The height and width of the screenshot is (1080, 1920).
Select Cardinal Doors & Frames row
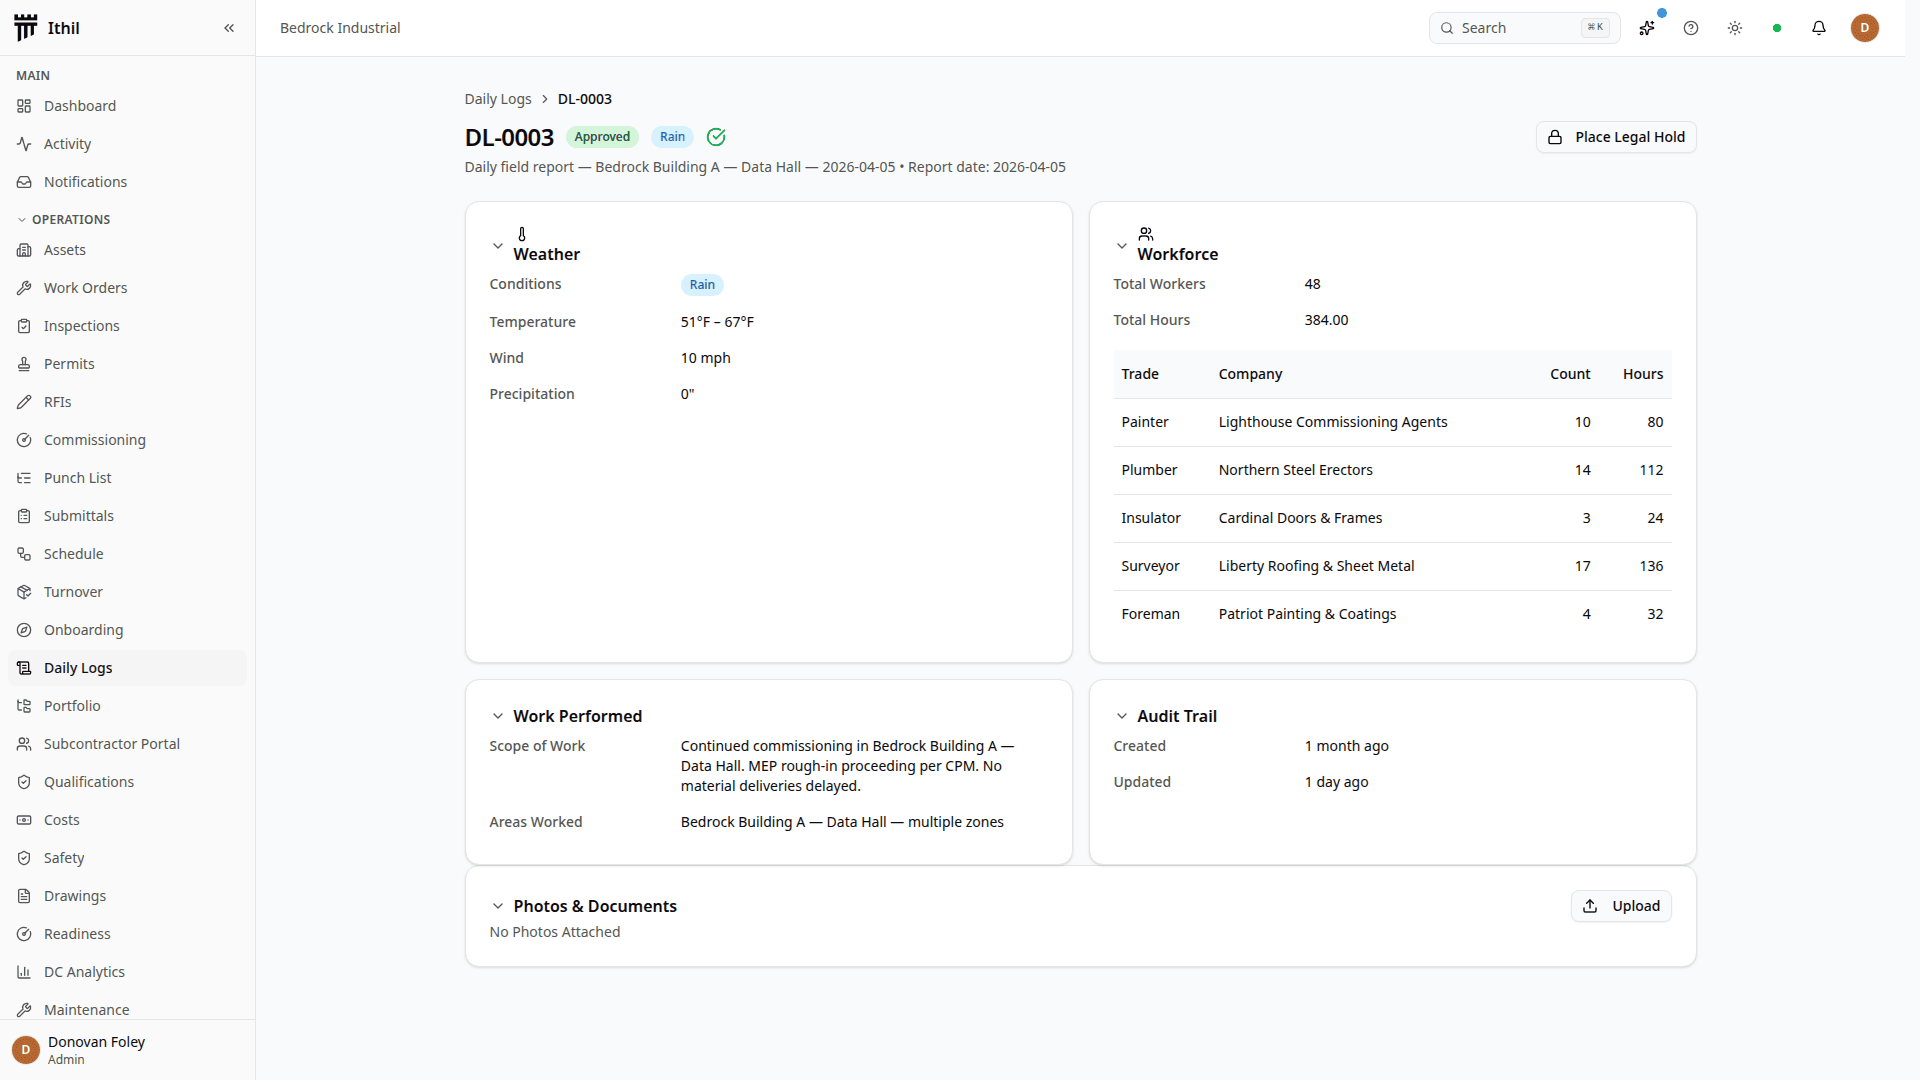point(1392,518)
